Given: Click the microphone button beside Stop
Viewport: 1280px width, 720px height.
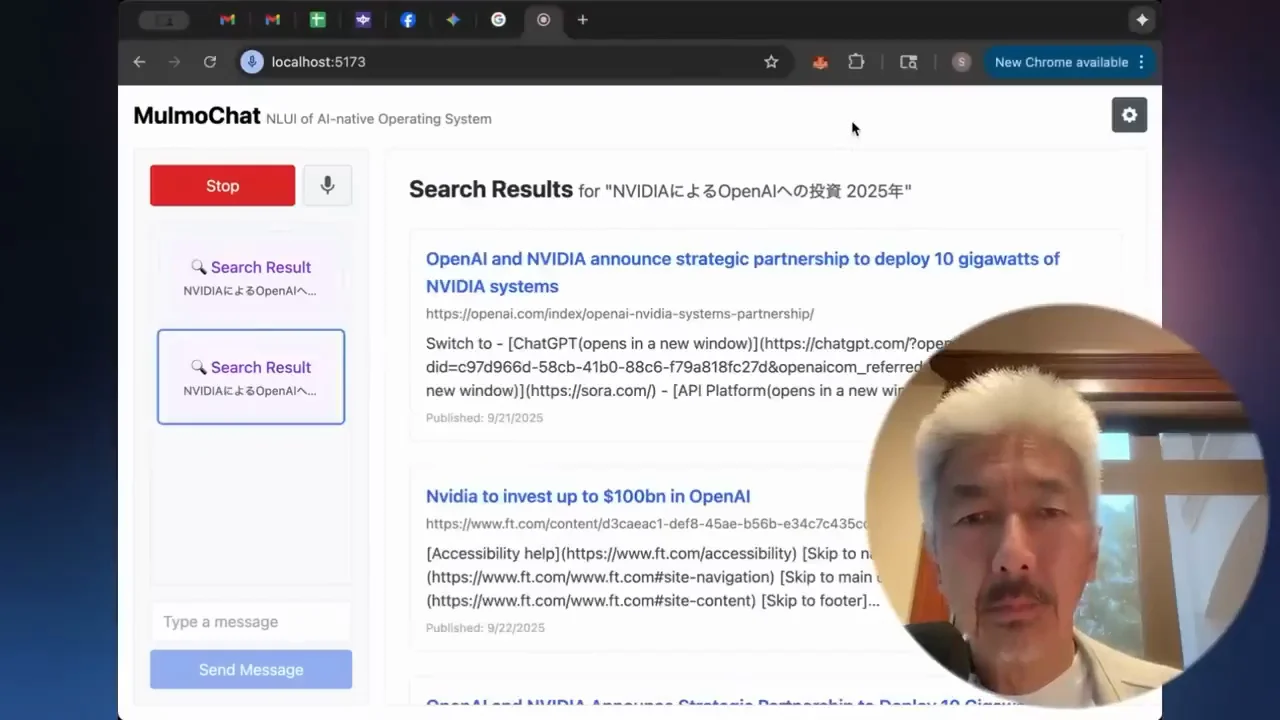Looking at the screenshot, I should coord(327,186).
